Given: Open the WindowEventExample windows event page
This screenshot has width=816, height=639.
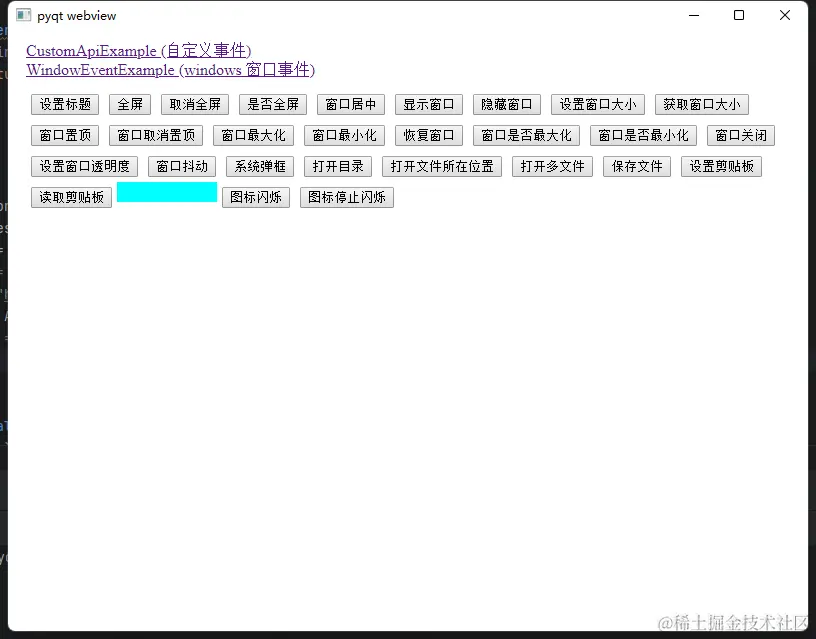Looking at the screenshot, I should click(169, 69).
